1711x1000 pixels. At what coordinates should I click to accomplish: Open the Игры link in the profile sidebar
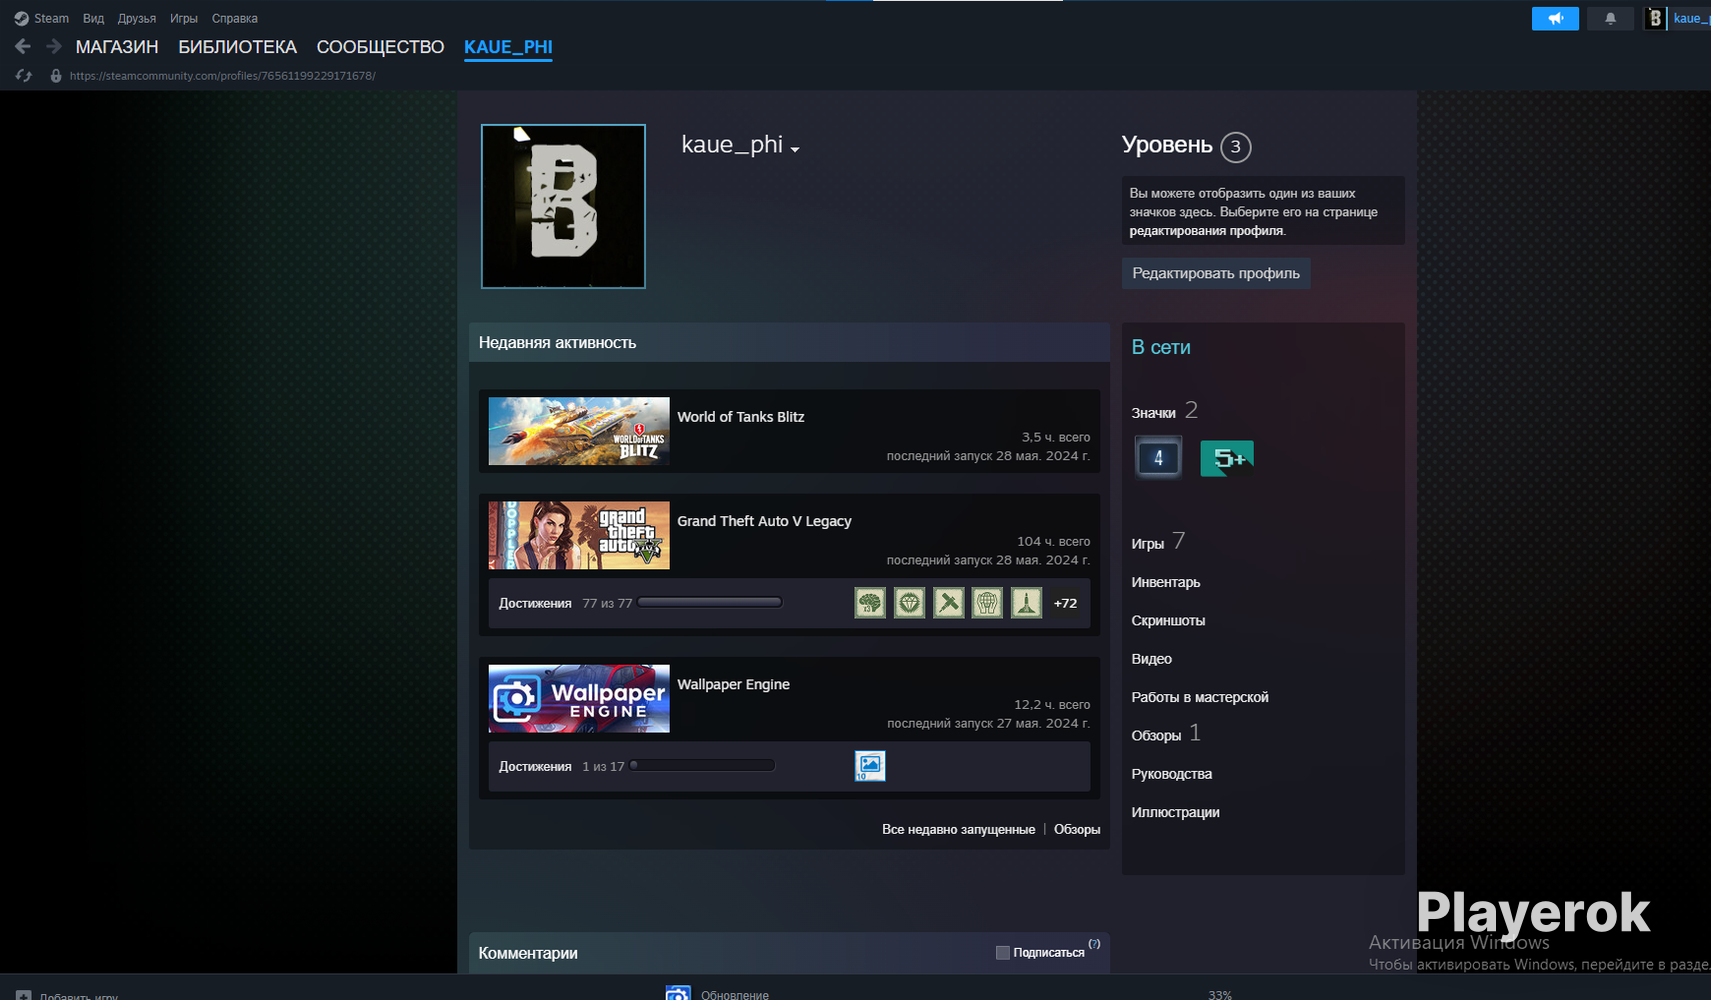[x=1148, y=544]
